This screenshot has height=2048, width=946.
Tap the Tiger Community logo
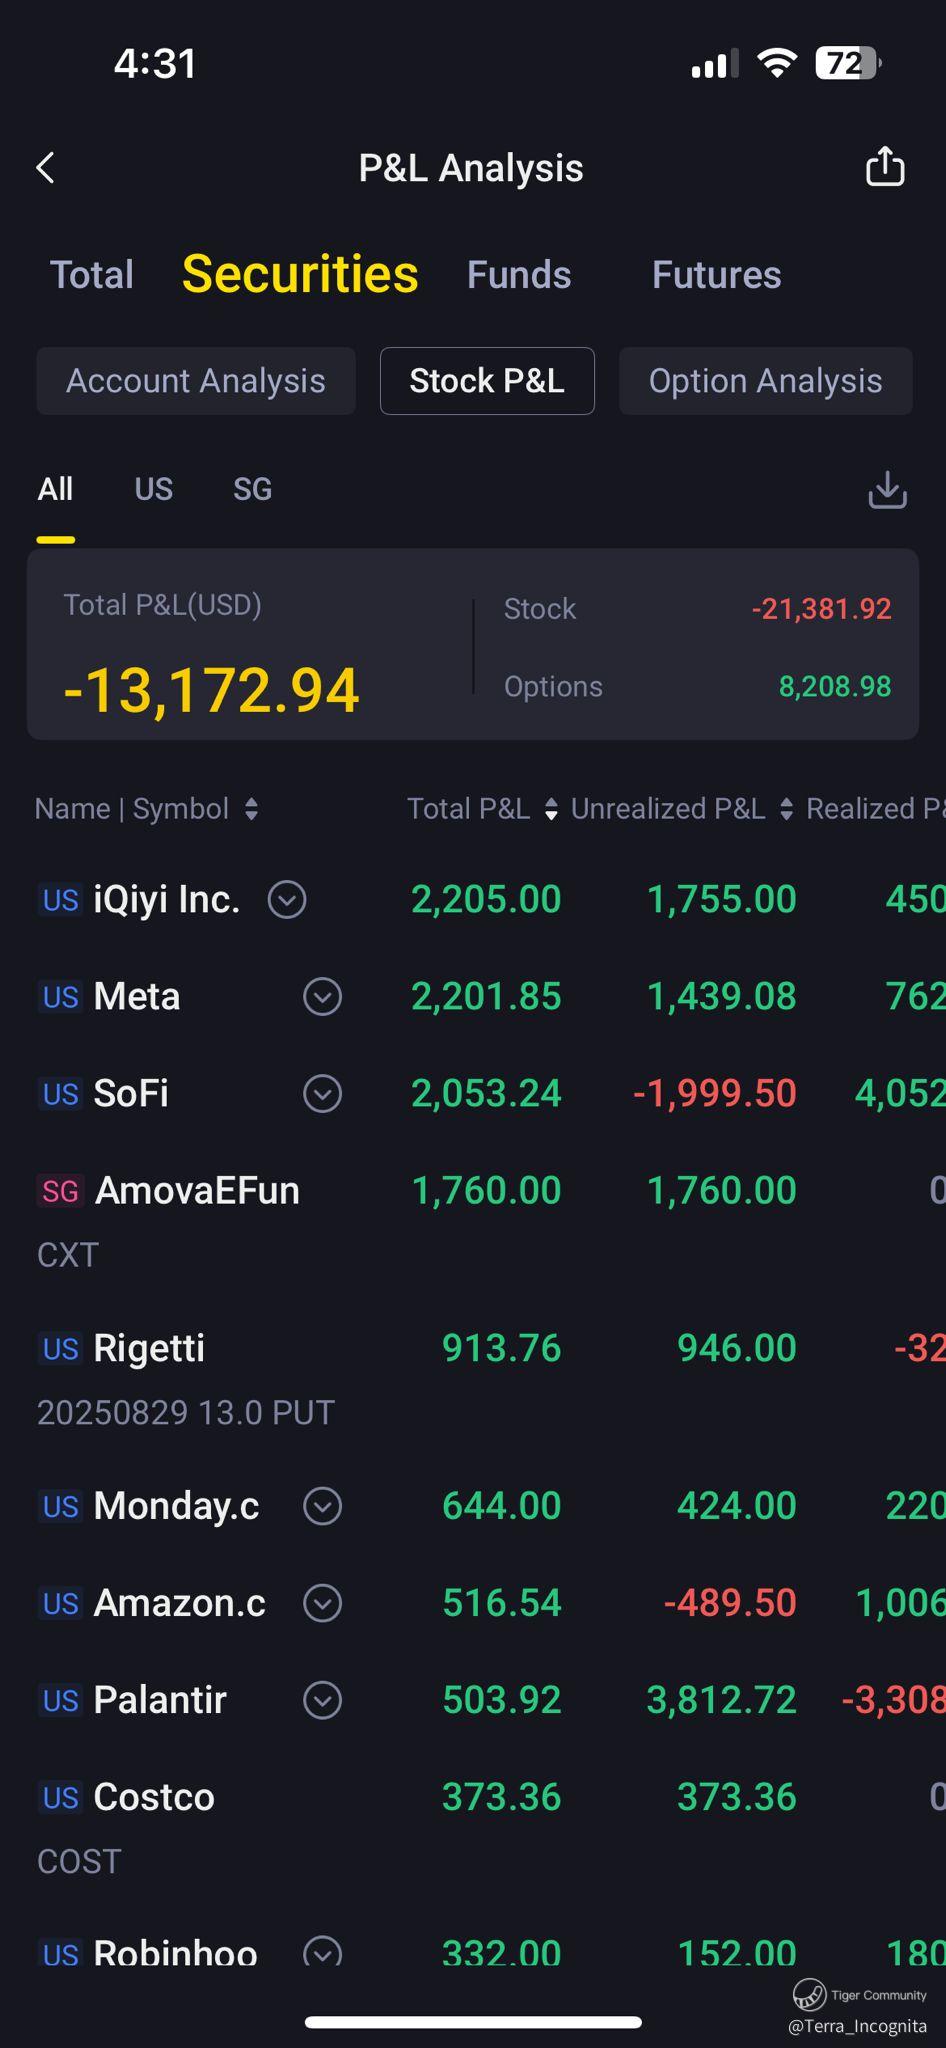(x=809, y=1994)
